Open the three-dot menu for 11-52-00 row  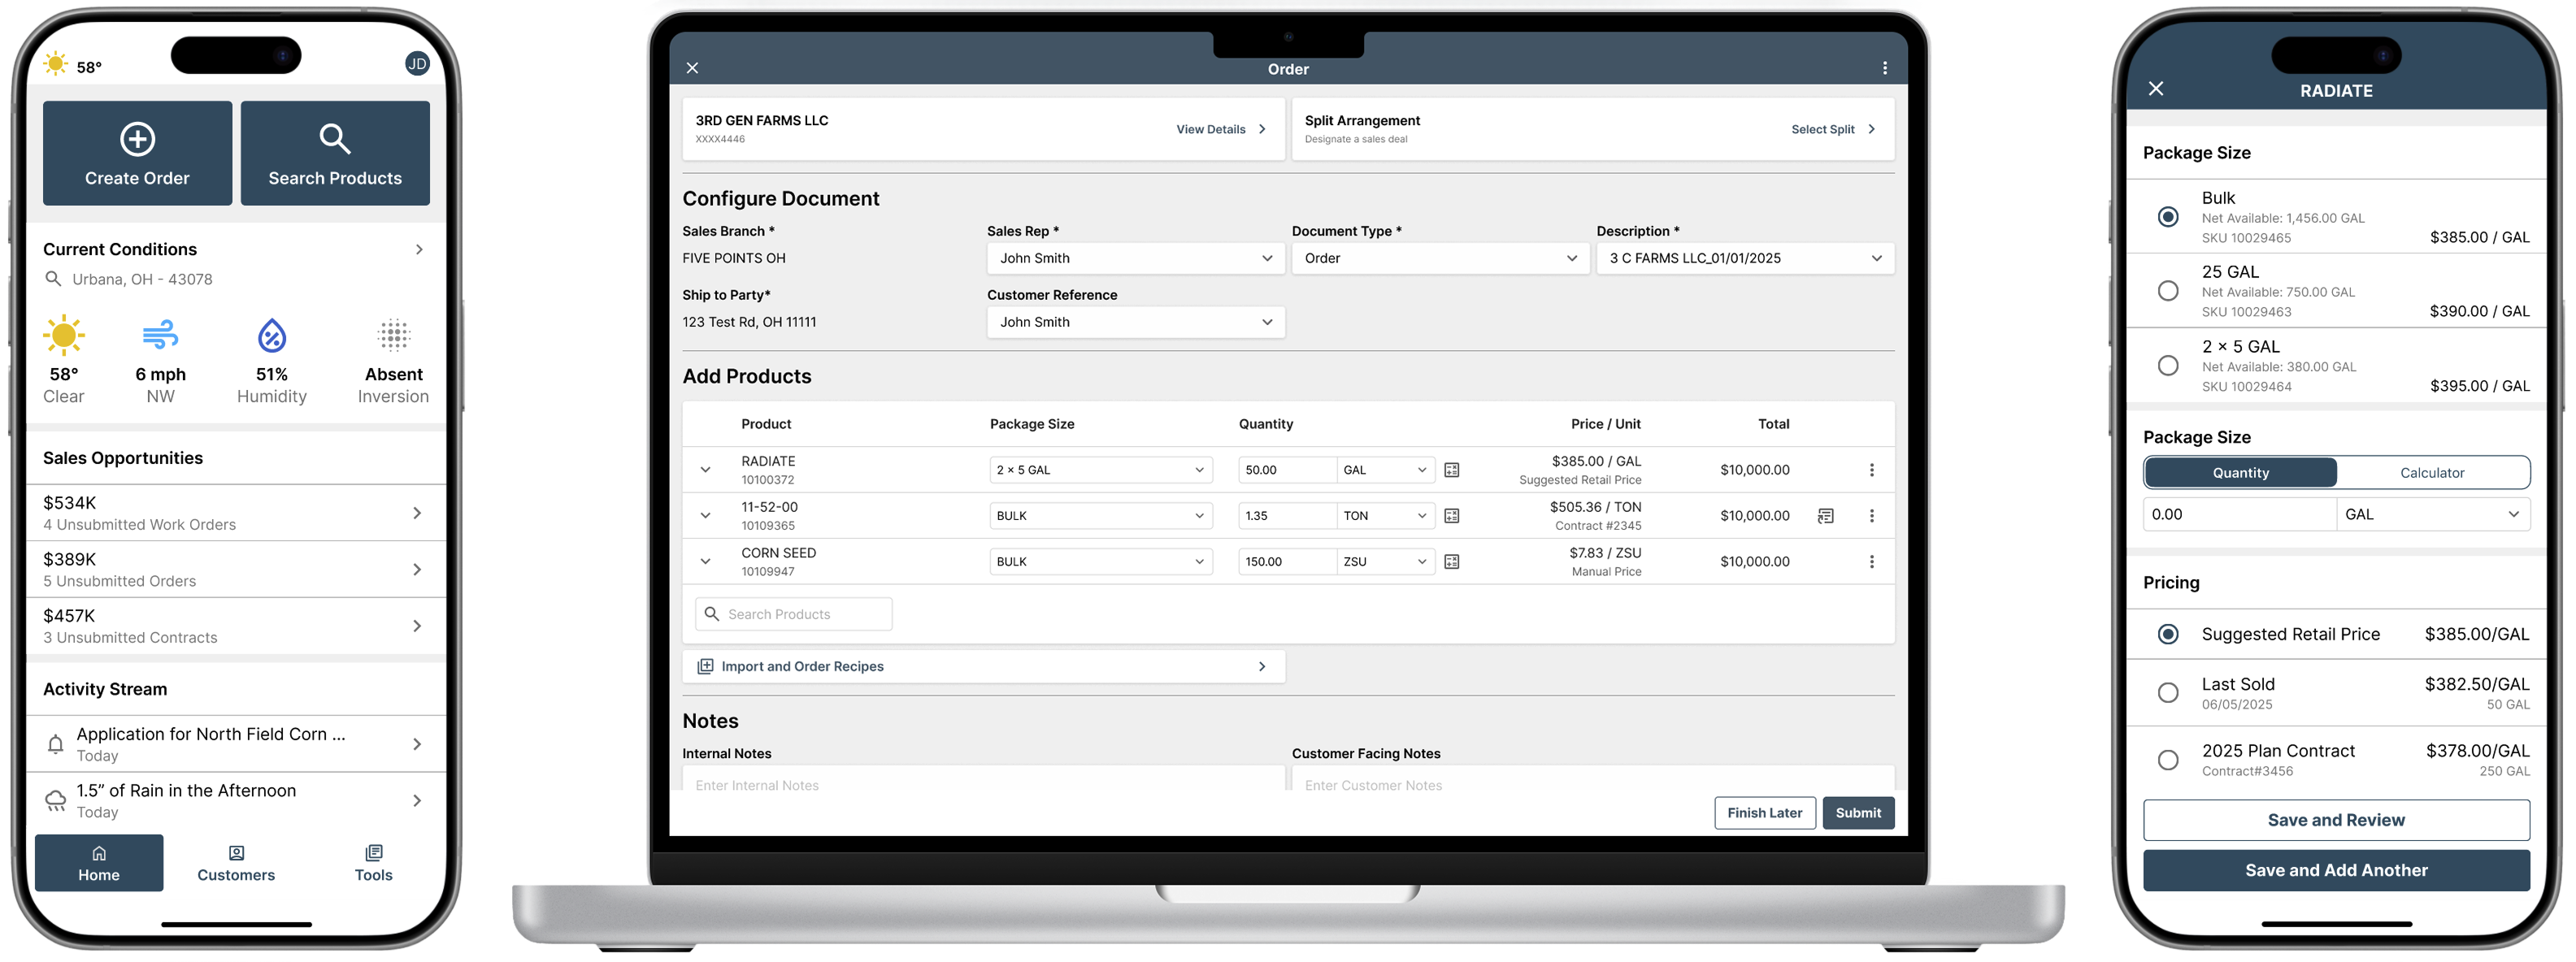pyautogui.click(x=1872, y=516)
